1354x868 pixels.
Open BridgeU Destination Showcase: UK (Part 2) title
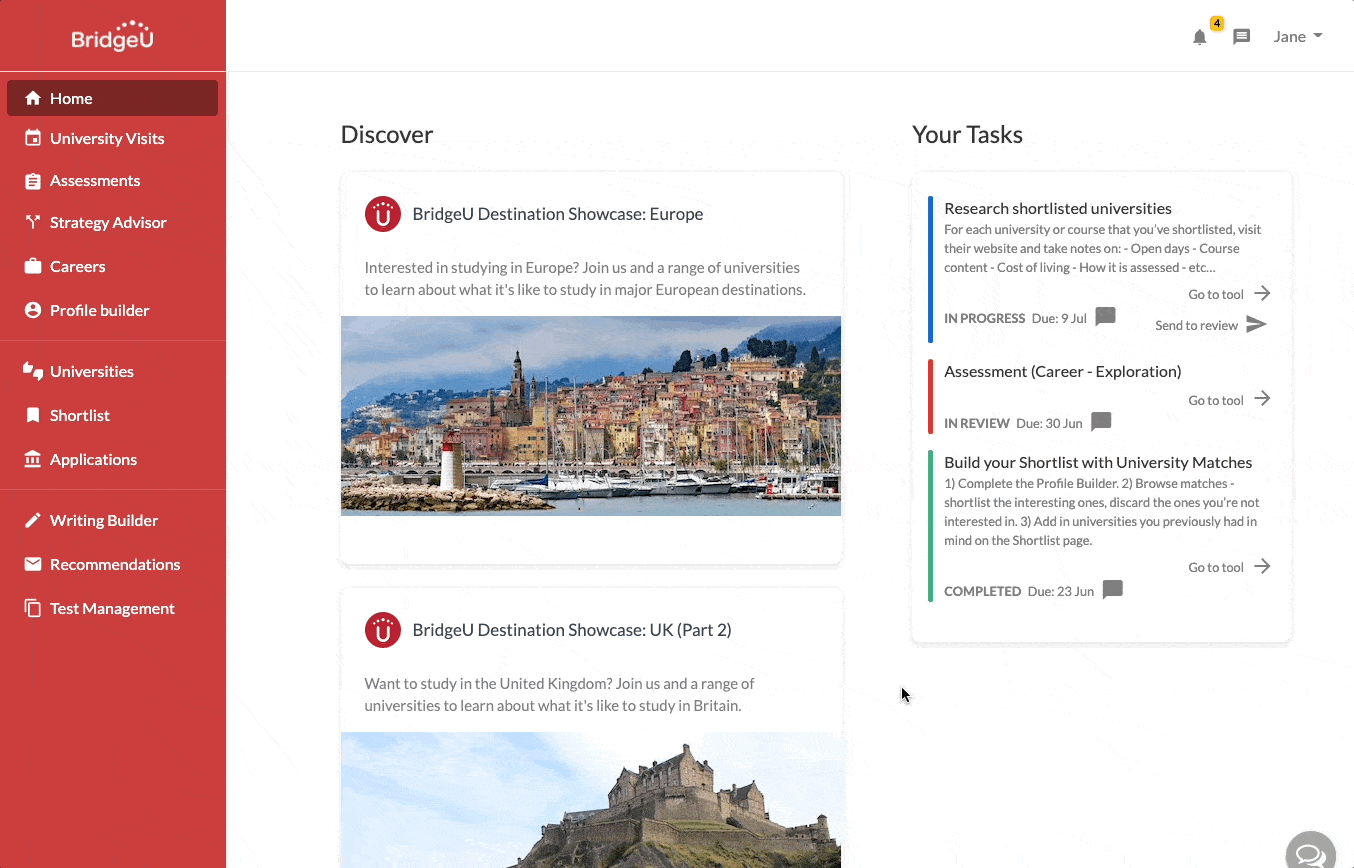572,630
